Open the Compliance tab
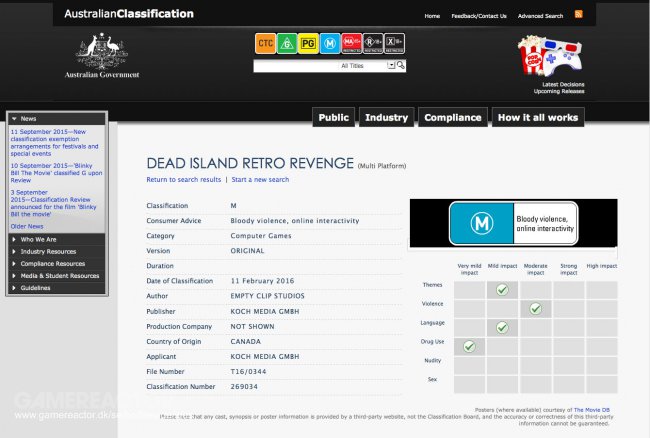Screen dimensions: 650x438 (x=453, y=118)
